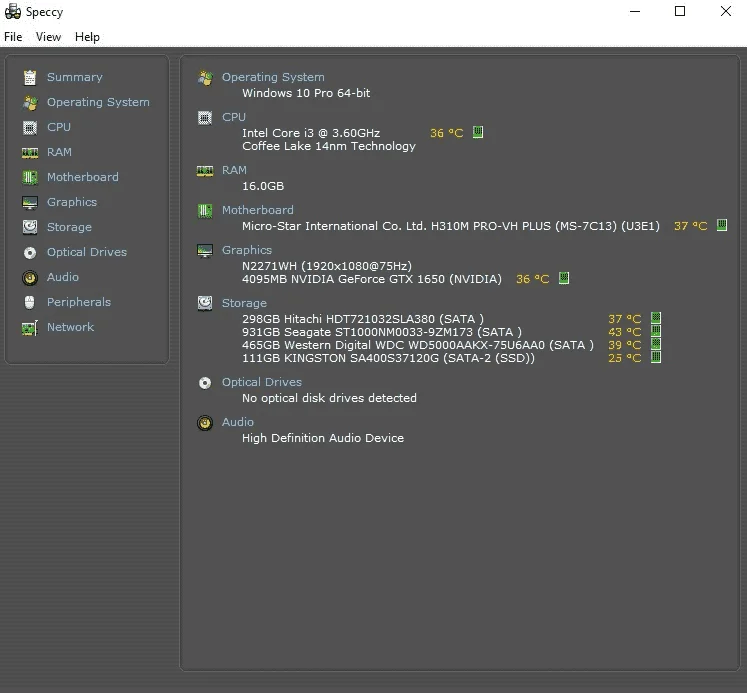Screen dimensions: 747x693
Task: Open Operating System section in sidebar
Action: pyautogui.click(x=98, y=102)
